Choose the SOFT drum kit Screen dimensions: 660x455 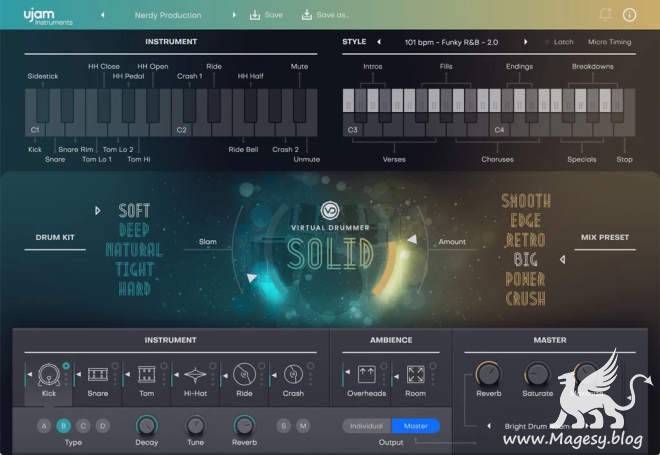pos(134,210)
